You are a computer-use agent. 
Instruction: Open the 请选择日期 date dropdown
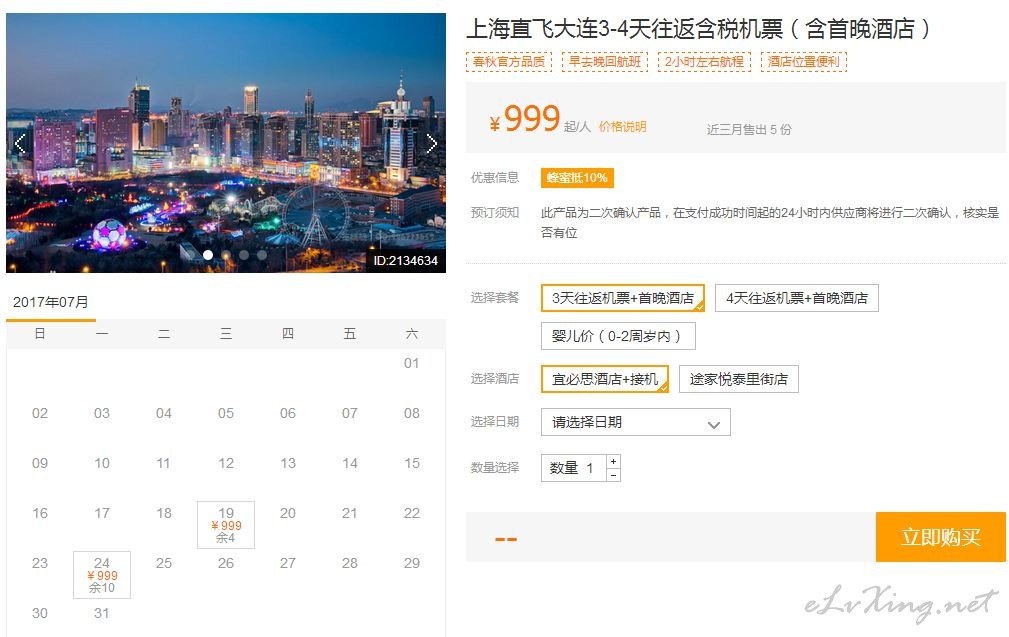point(636,422)
